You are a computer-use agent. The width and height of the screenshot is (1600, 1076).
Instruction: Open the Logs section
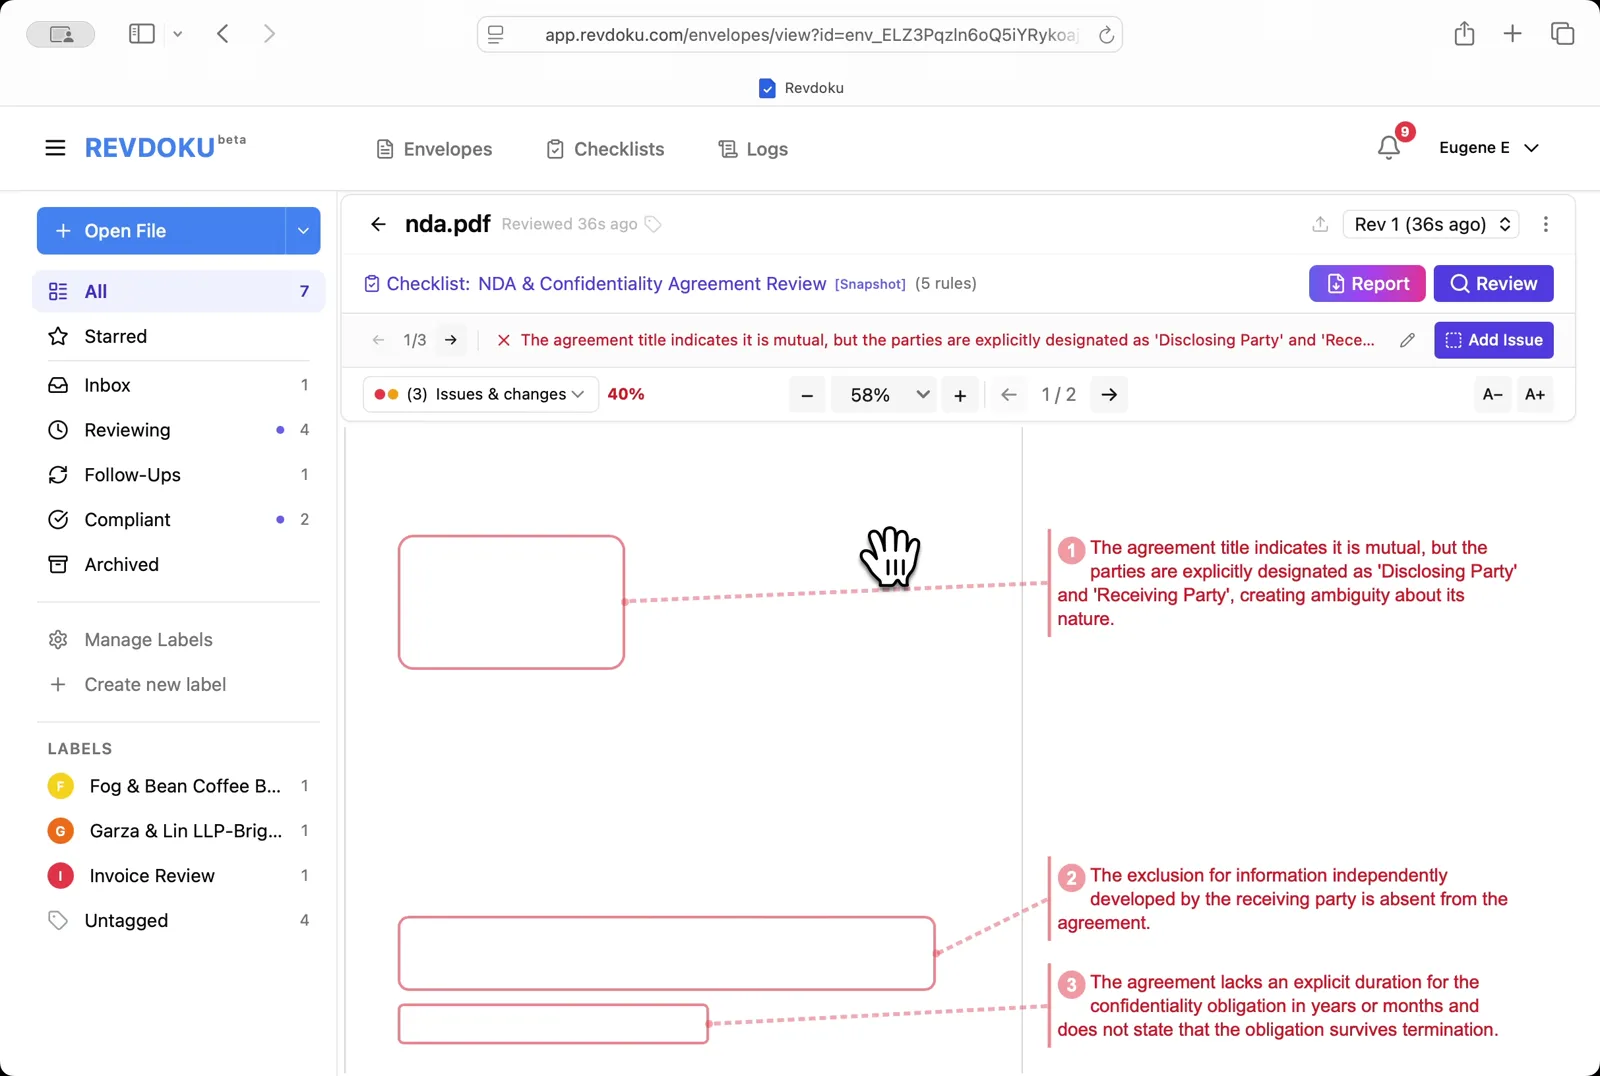pos(753,148)
